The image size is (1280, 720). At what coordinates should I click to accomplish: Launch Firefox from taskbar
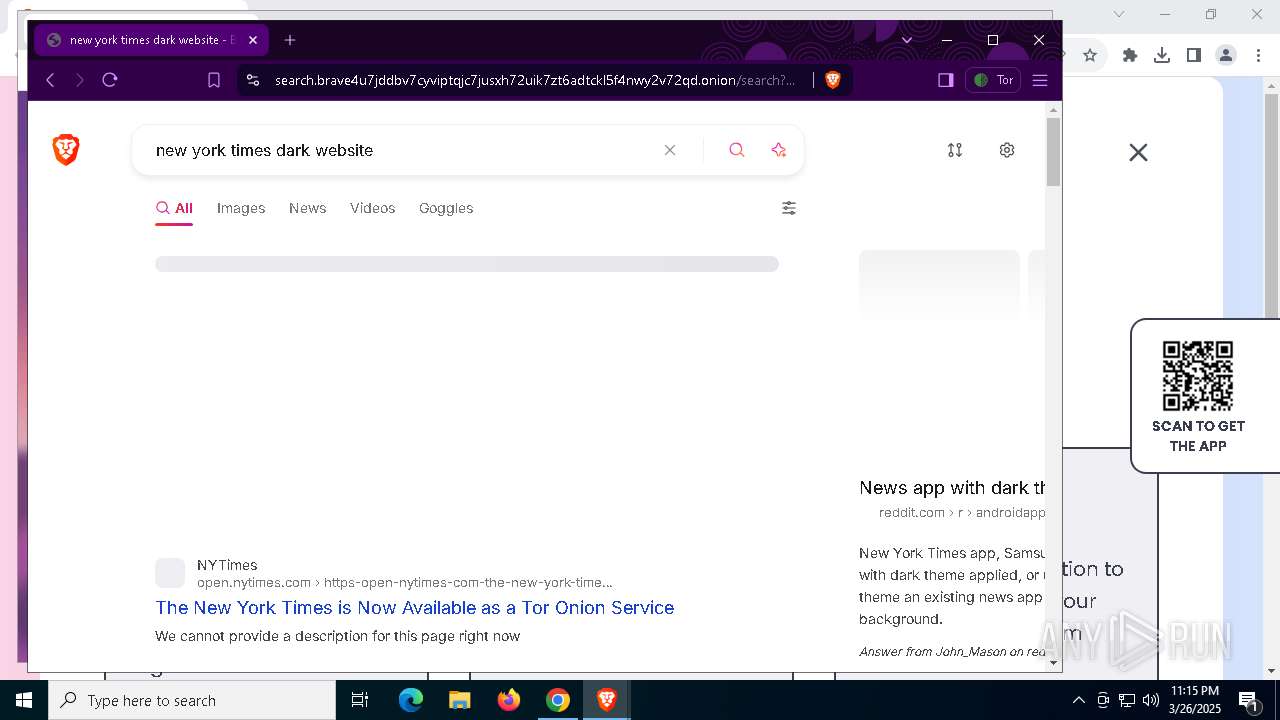point(509,700)
